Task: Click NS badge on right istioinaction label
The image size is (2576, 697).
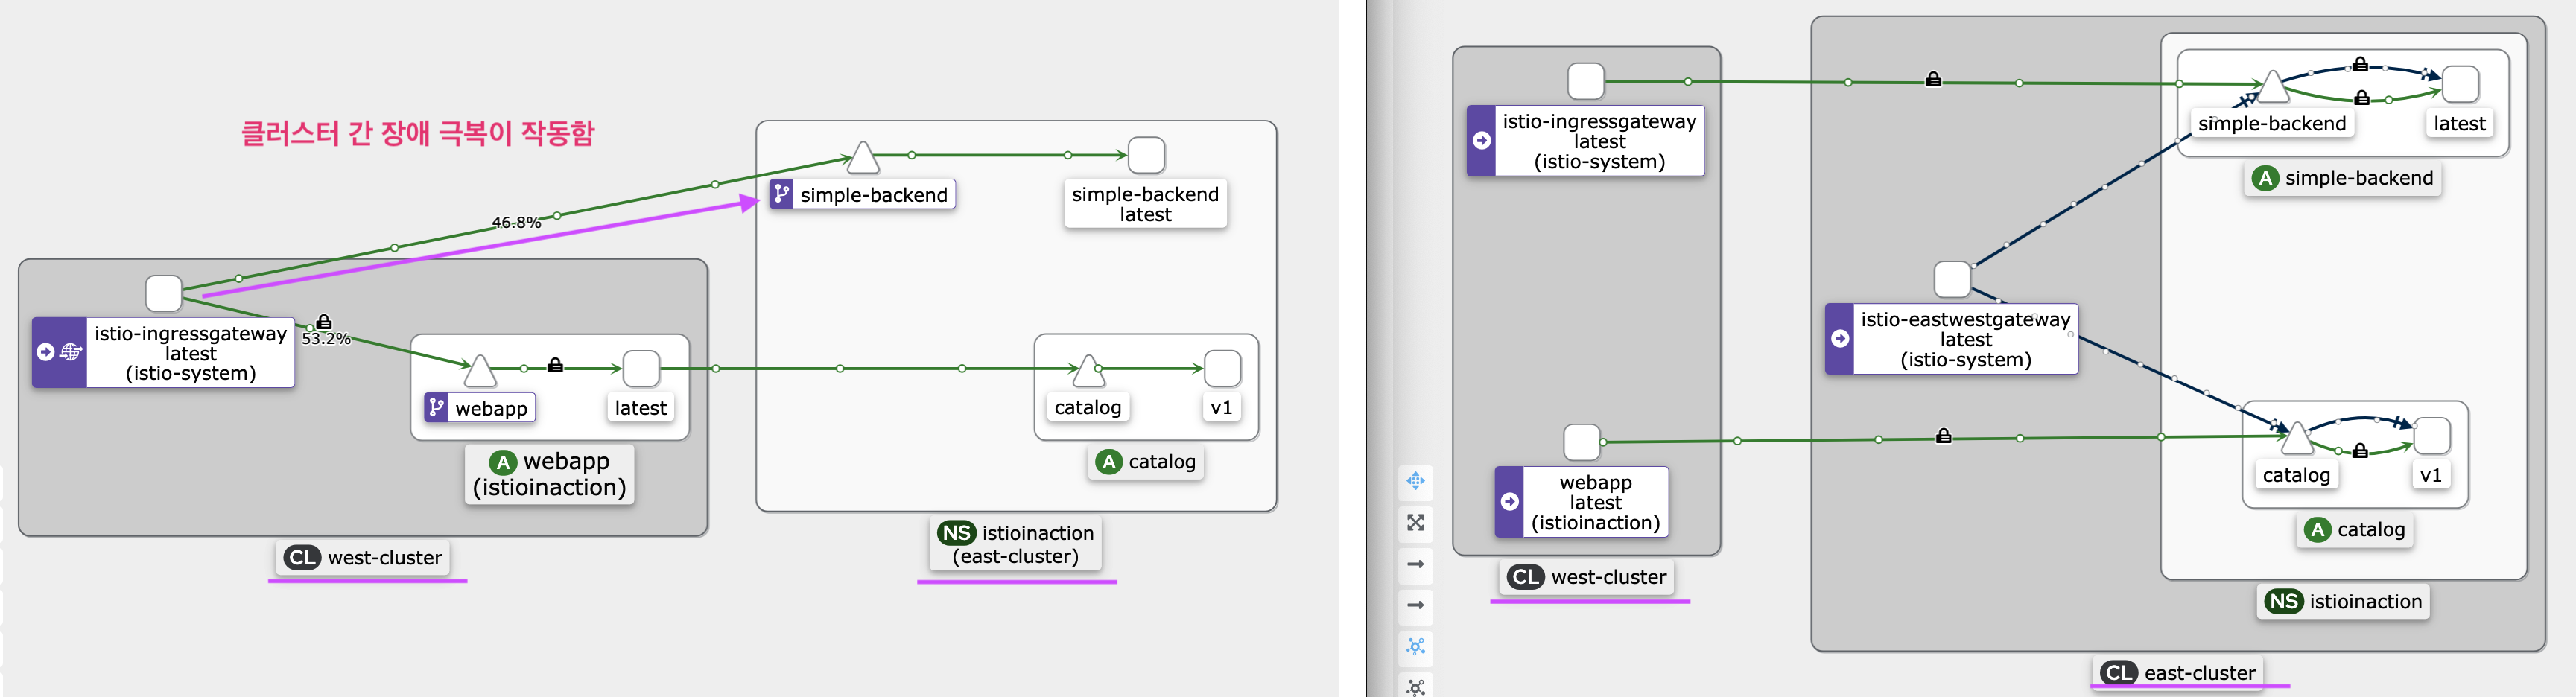Action: [x=2284, y=601]
